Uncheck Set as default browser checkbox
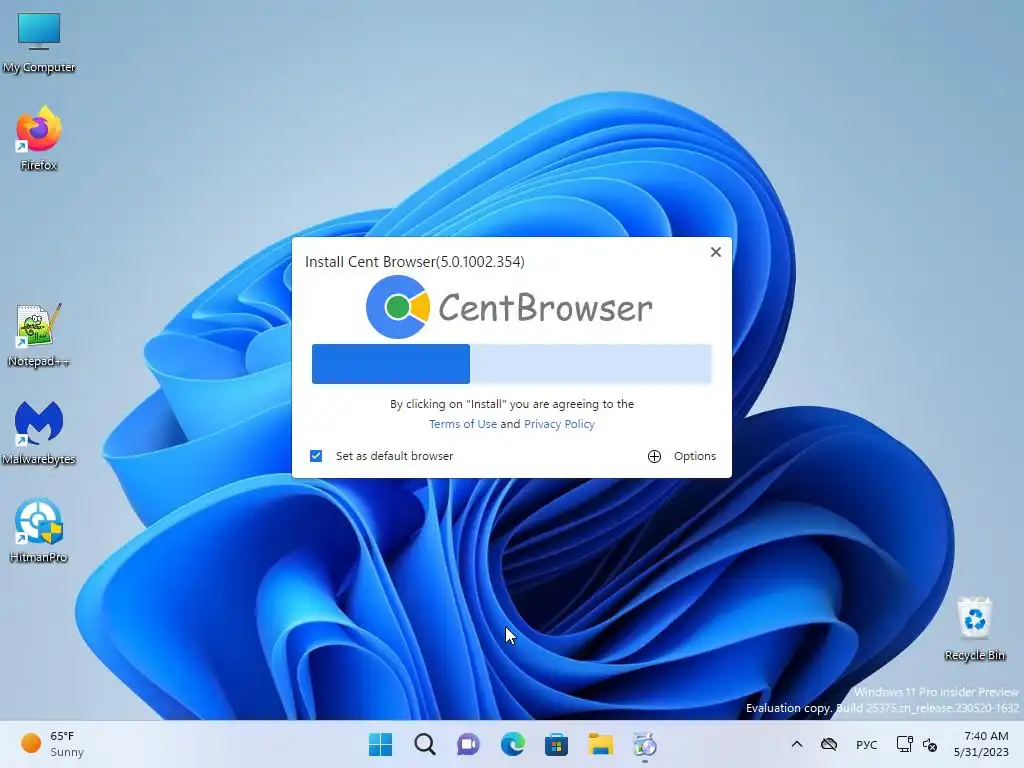This screenshot has width=1024, height=768. [x=316, y=456]
